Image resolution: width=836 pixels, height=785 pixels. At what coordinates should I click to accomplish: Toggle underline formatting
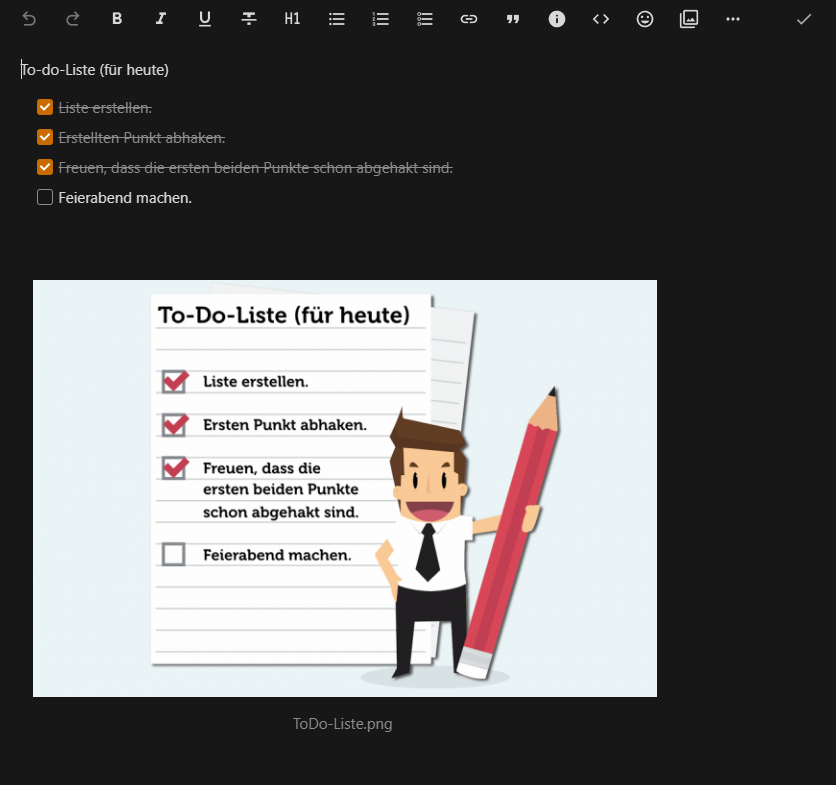pos(205,19)
